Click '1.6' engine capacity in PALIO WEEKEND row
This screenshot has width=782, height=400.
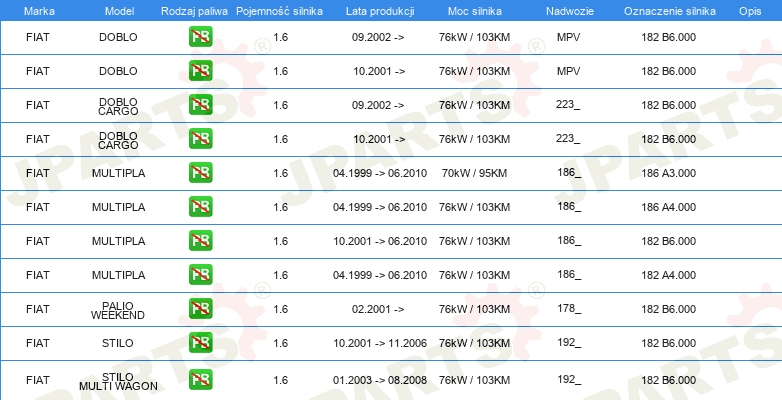point(281,309)
